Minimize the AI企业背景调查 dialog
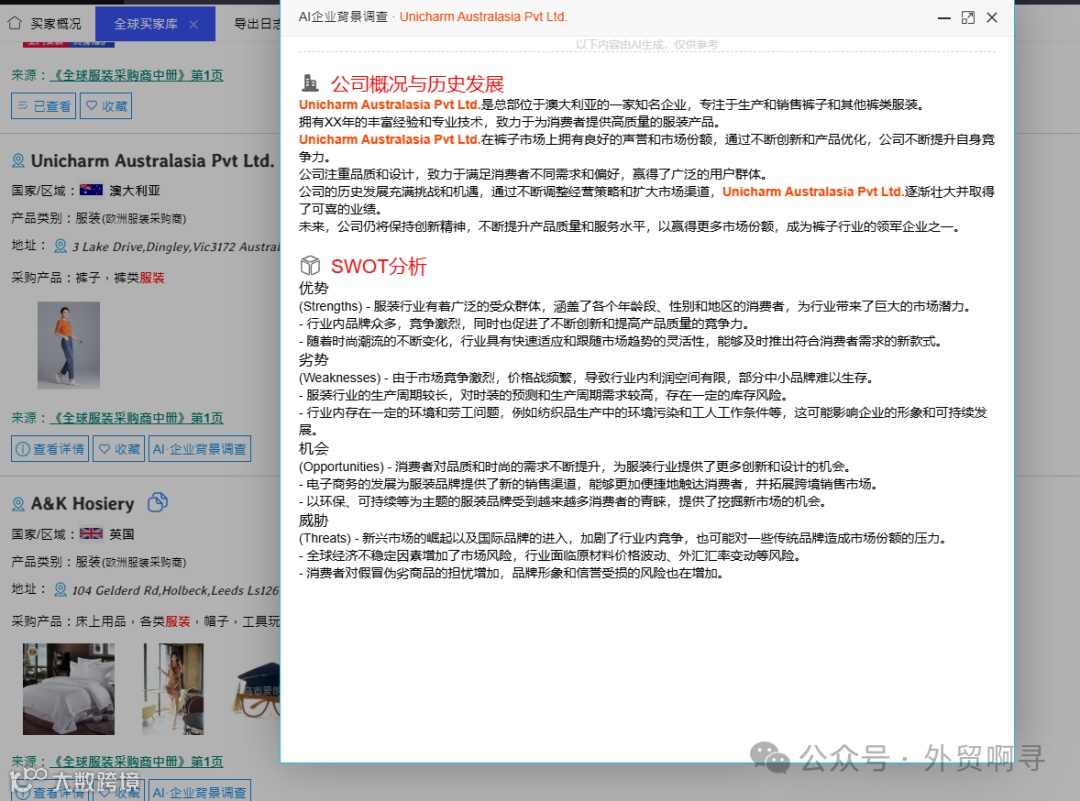 click(944, 18)
